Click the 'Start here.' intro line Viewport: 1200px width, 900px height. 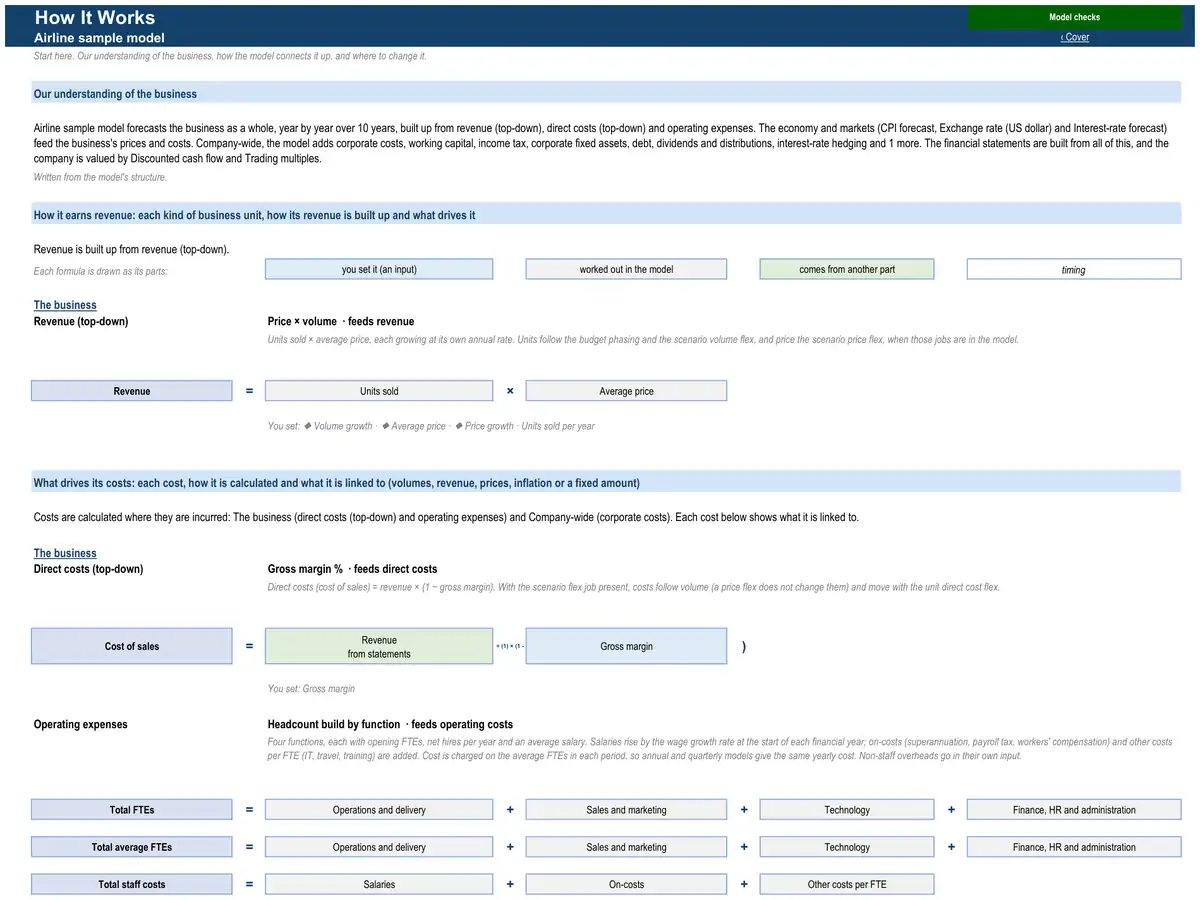click(x=230, y=56)
